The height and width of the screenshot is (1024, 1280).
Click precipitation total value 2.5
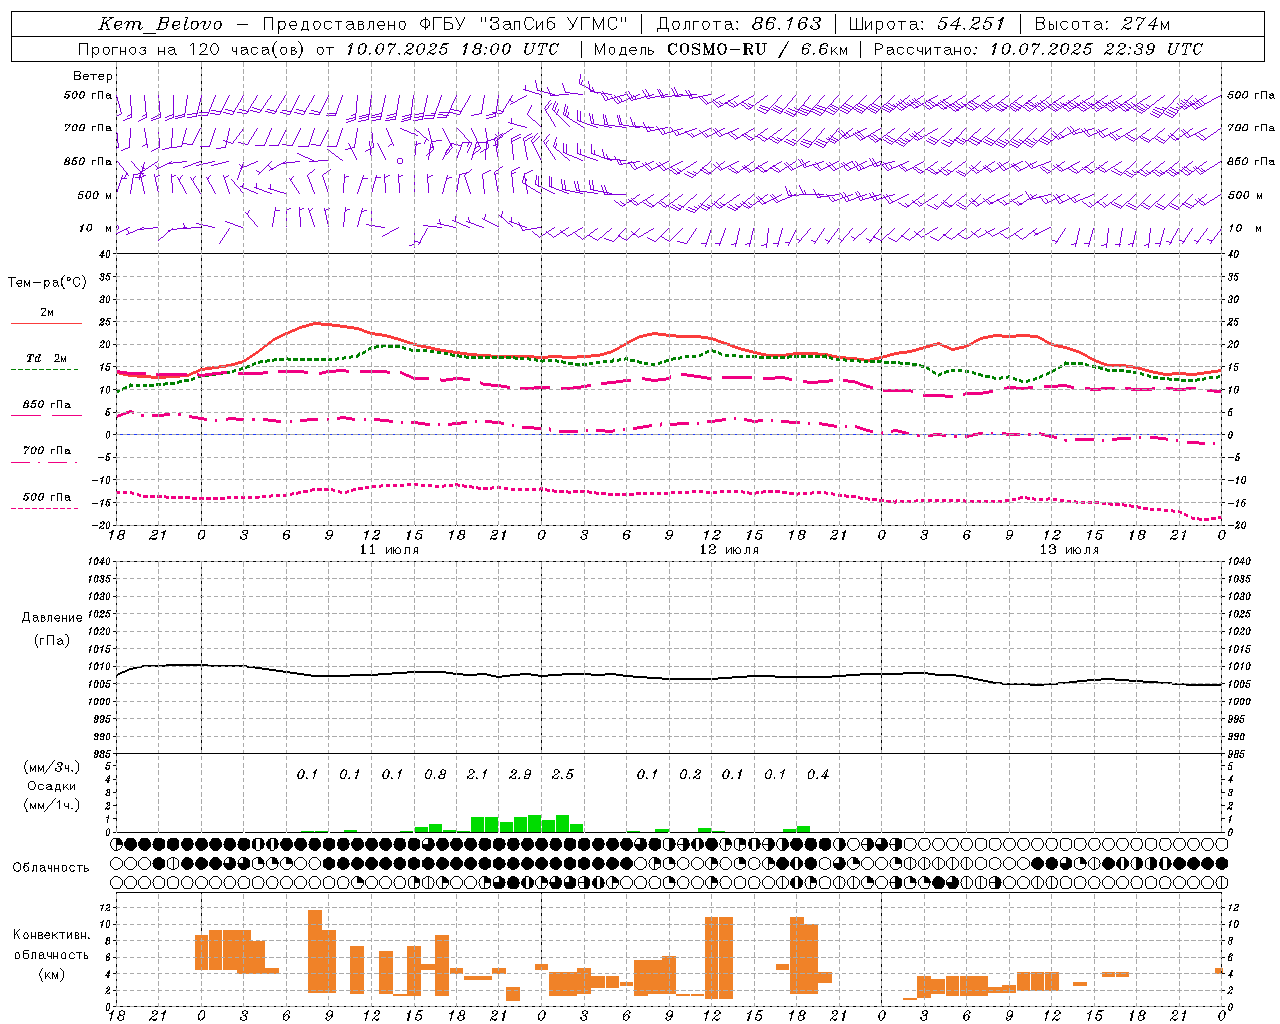tap(562, 774)
